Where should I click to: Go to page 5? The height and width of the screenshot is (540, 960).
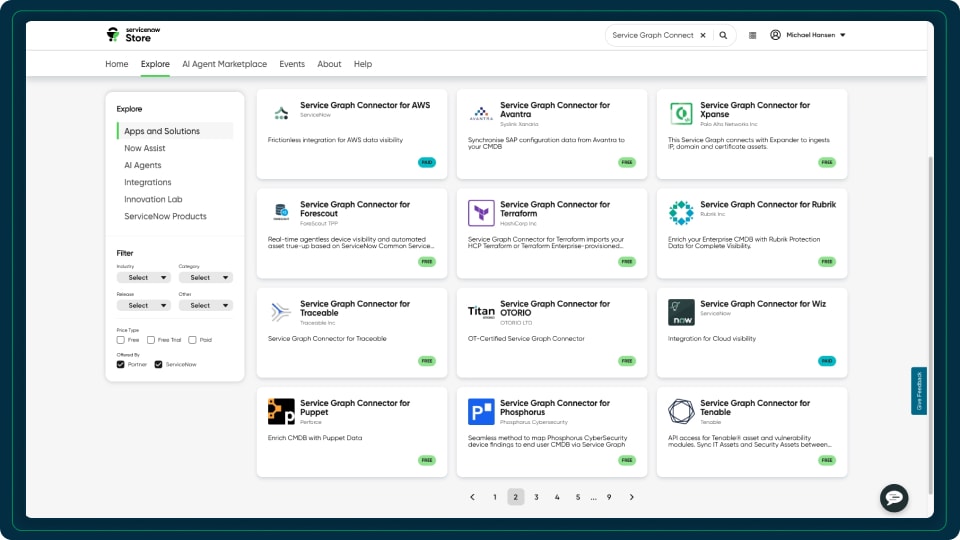577,497
